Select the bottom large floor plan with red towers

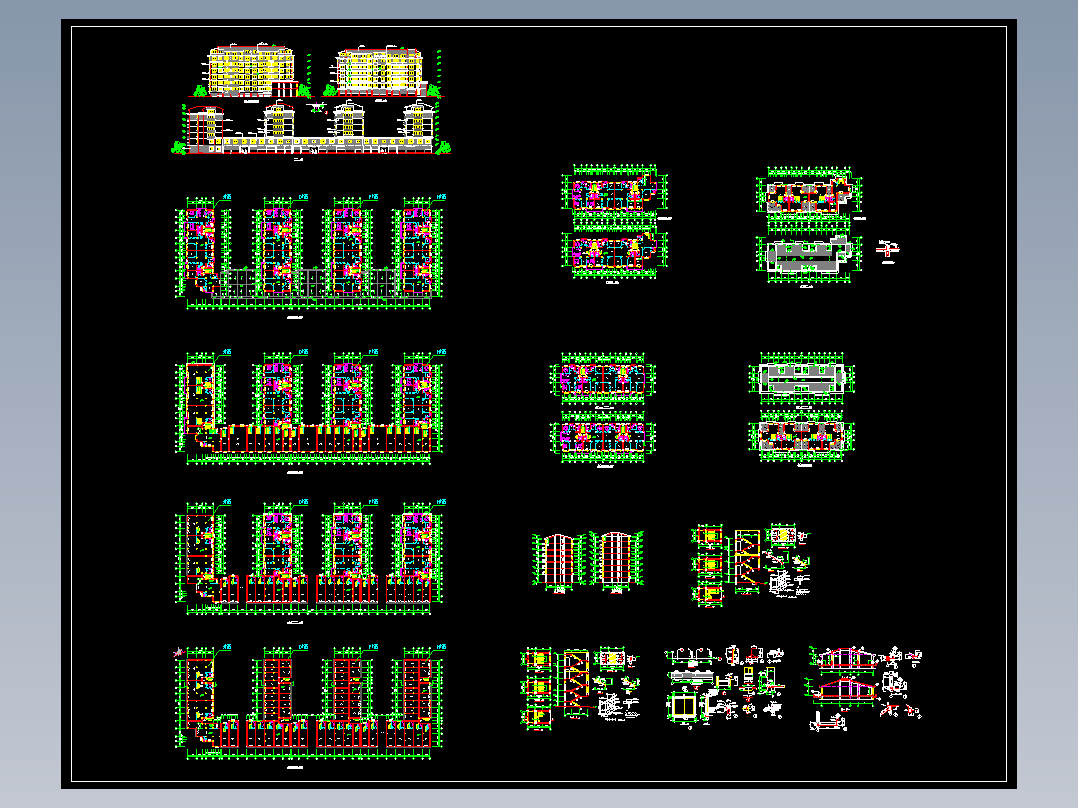pos(309,703)
